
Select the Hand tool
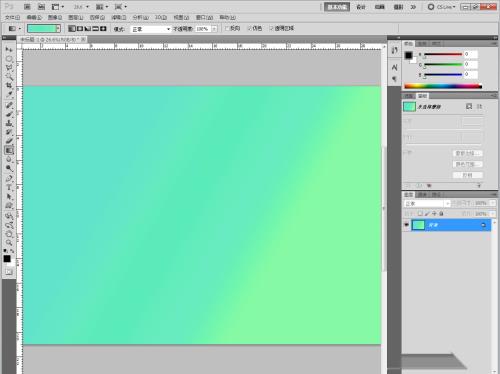(x=9, y=234)
